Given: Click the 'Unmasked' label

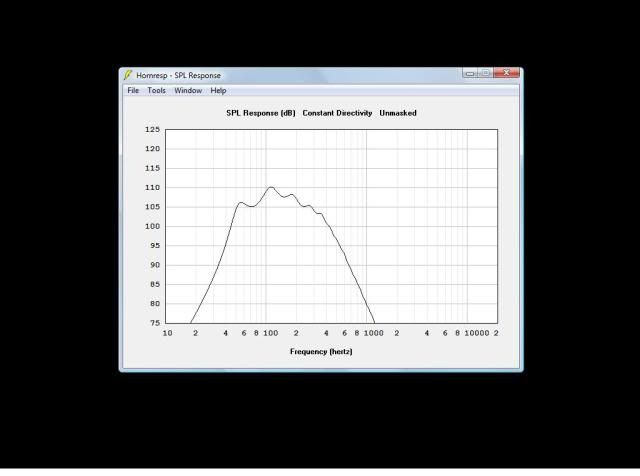Looking at the screenshot, I should pyautogui.click(x=398, y=113).
